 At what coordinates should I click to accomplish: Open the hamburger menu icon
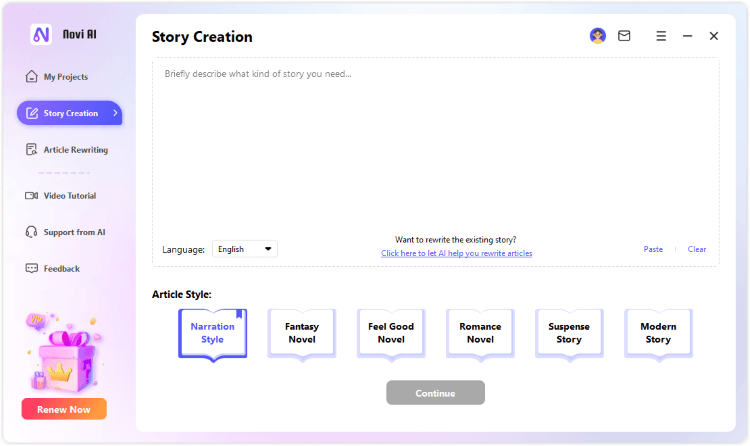661,36
